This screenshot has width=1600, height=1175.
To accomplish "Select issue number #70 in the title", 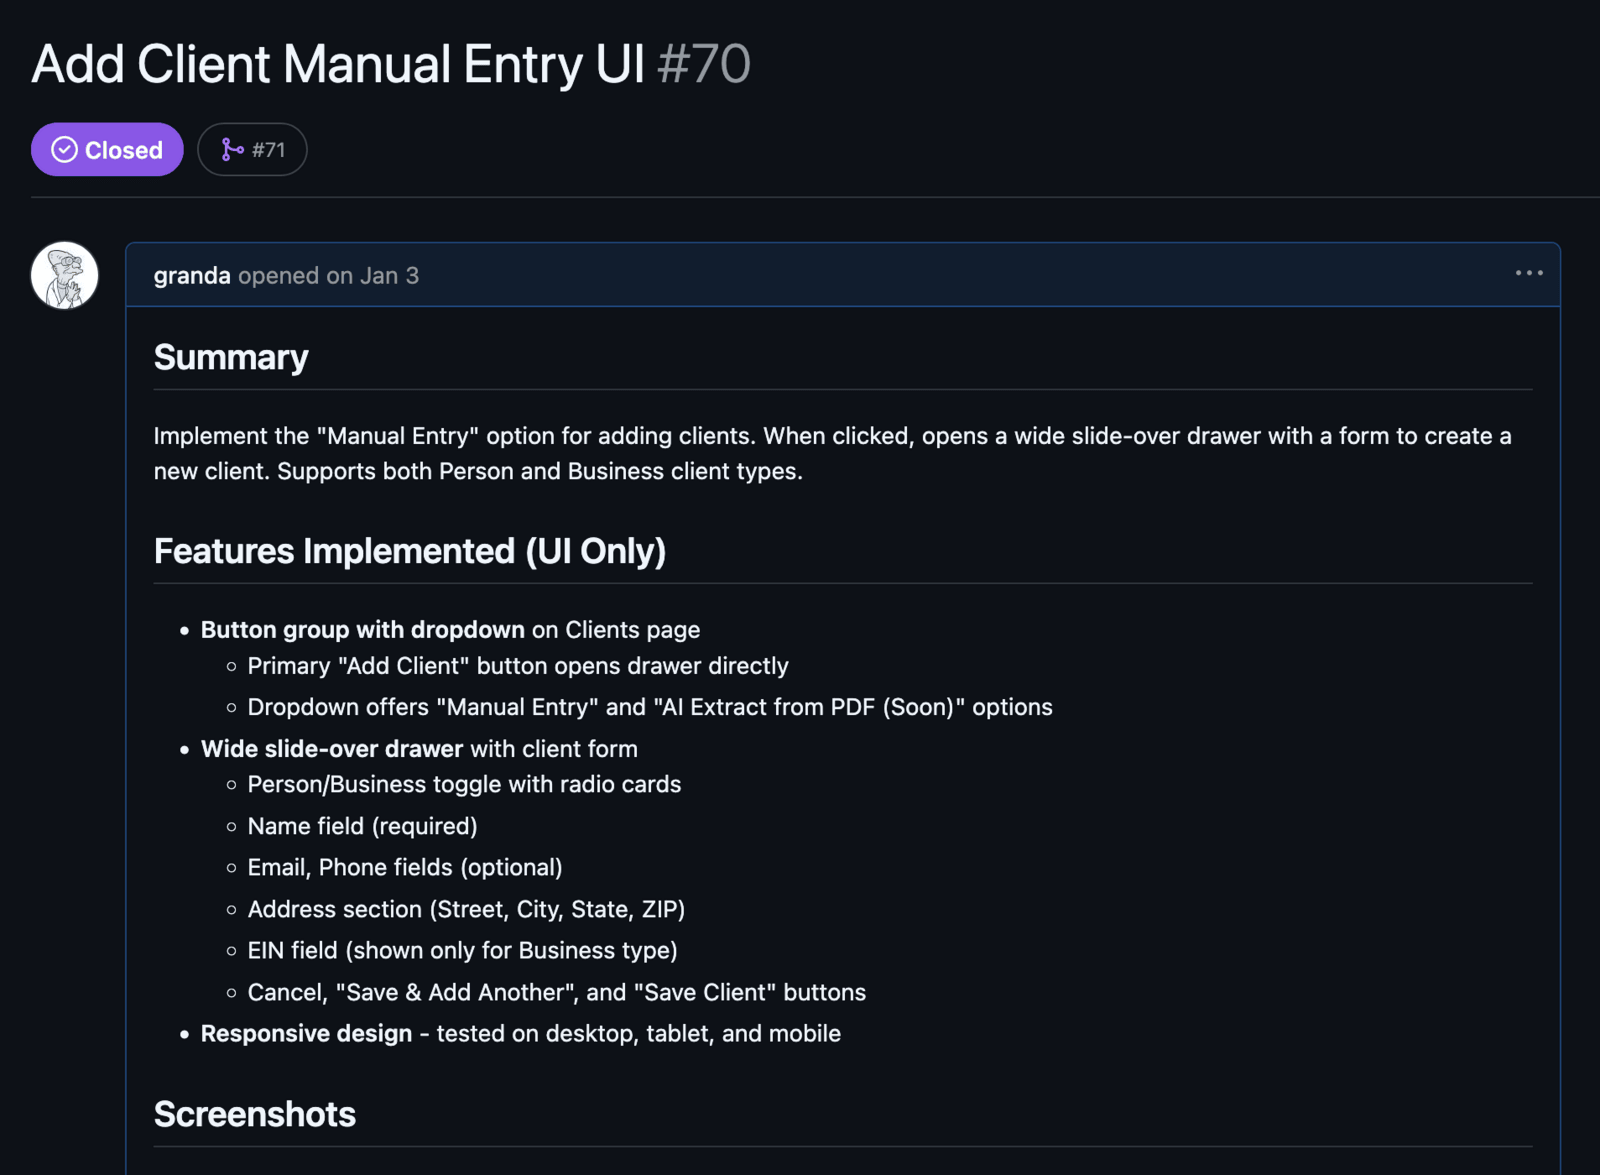I will pyautogui.click(x=703, y=63).
